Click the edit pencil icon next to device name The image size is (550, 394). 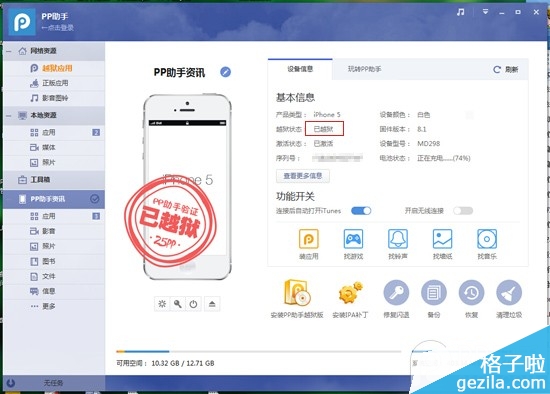point(226,72)
